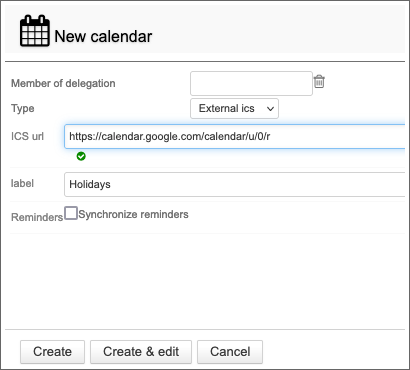
Task: Click the ICS url field label
Action: click(27, 136)
